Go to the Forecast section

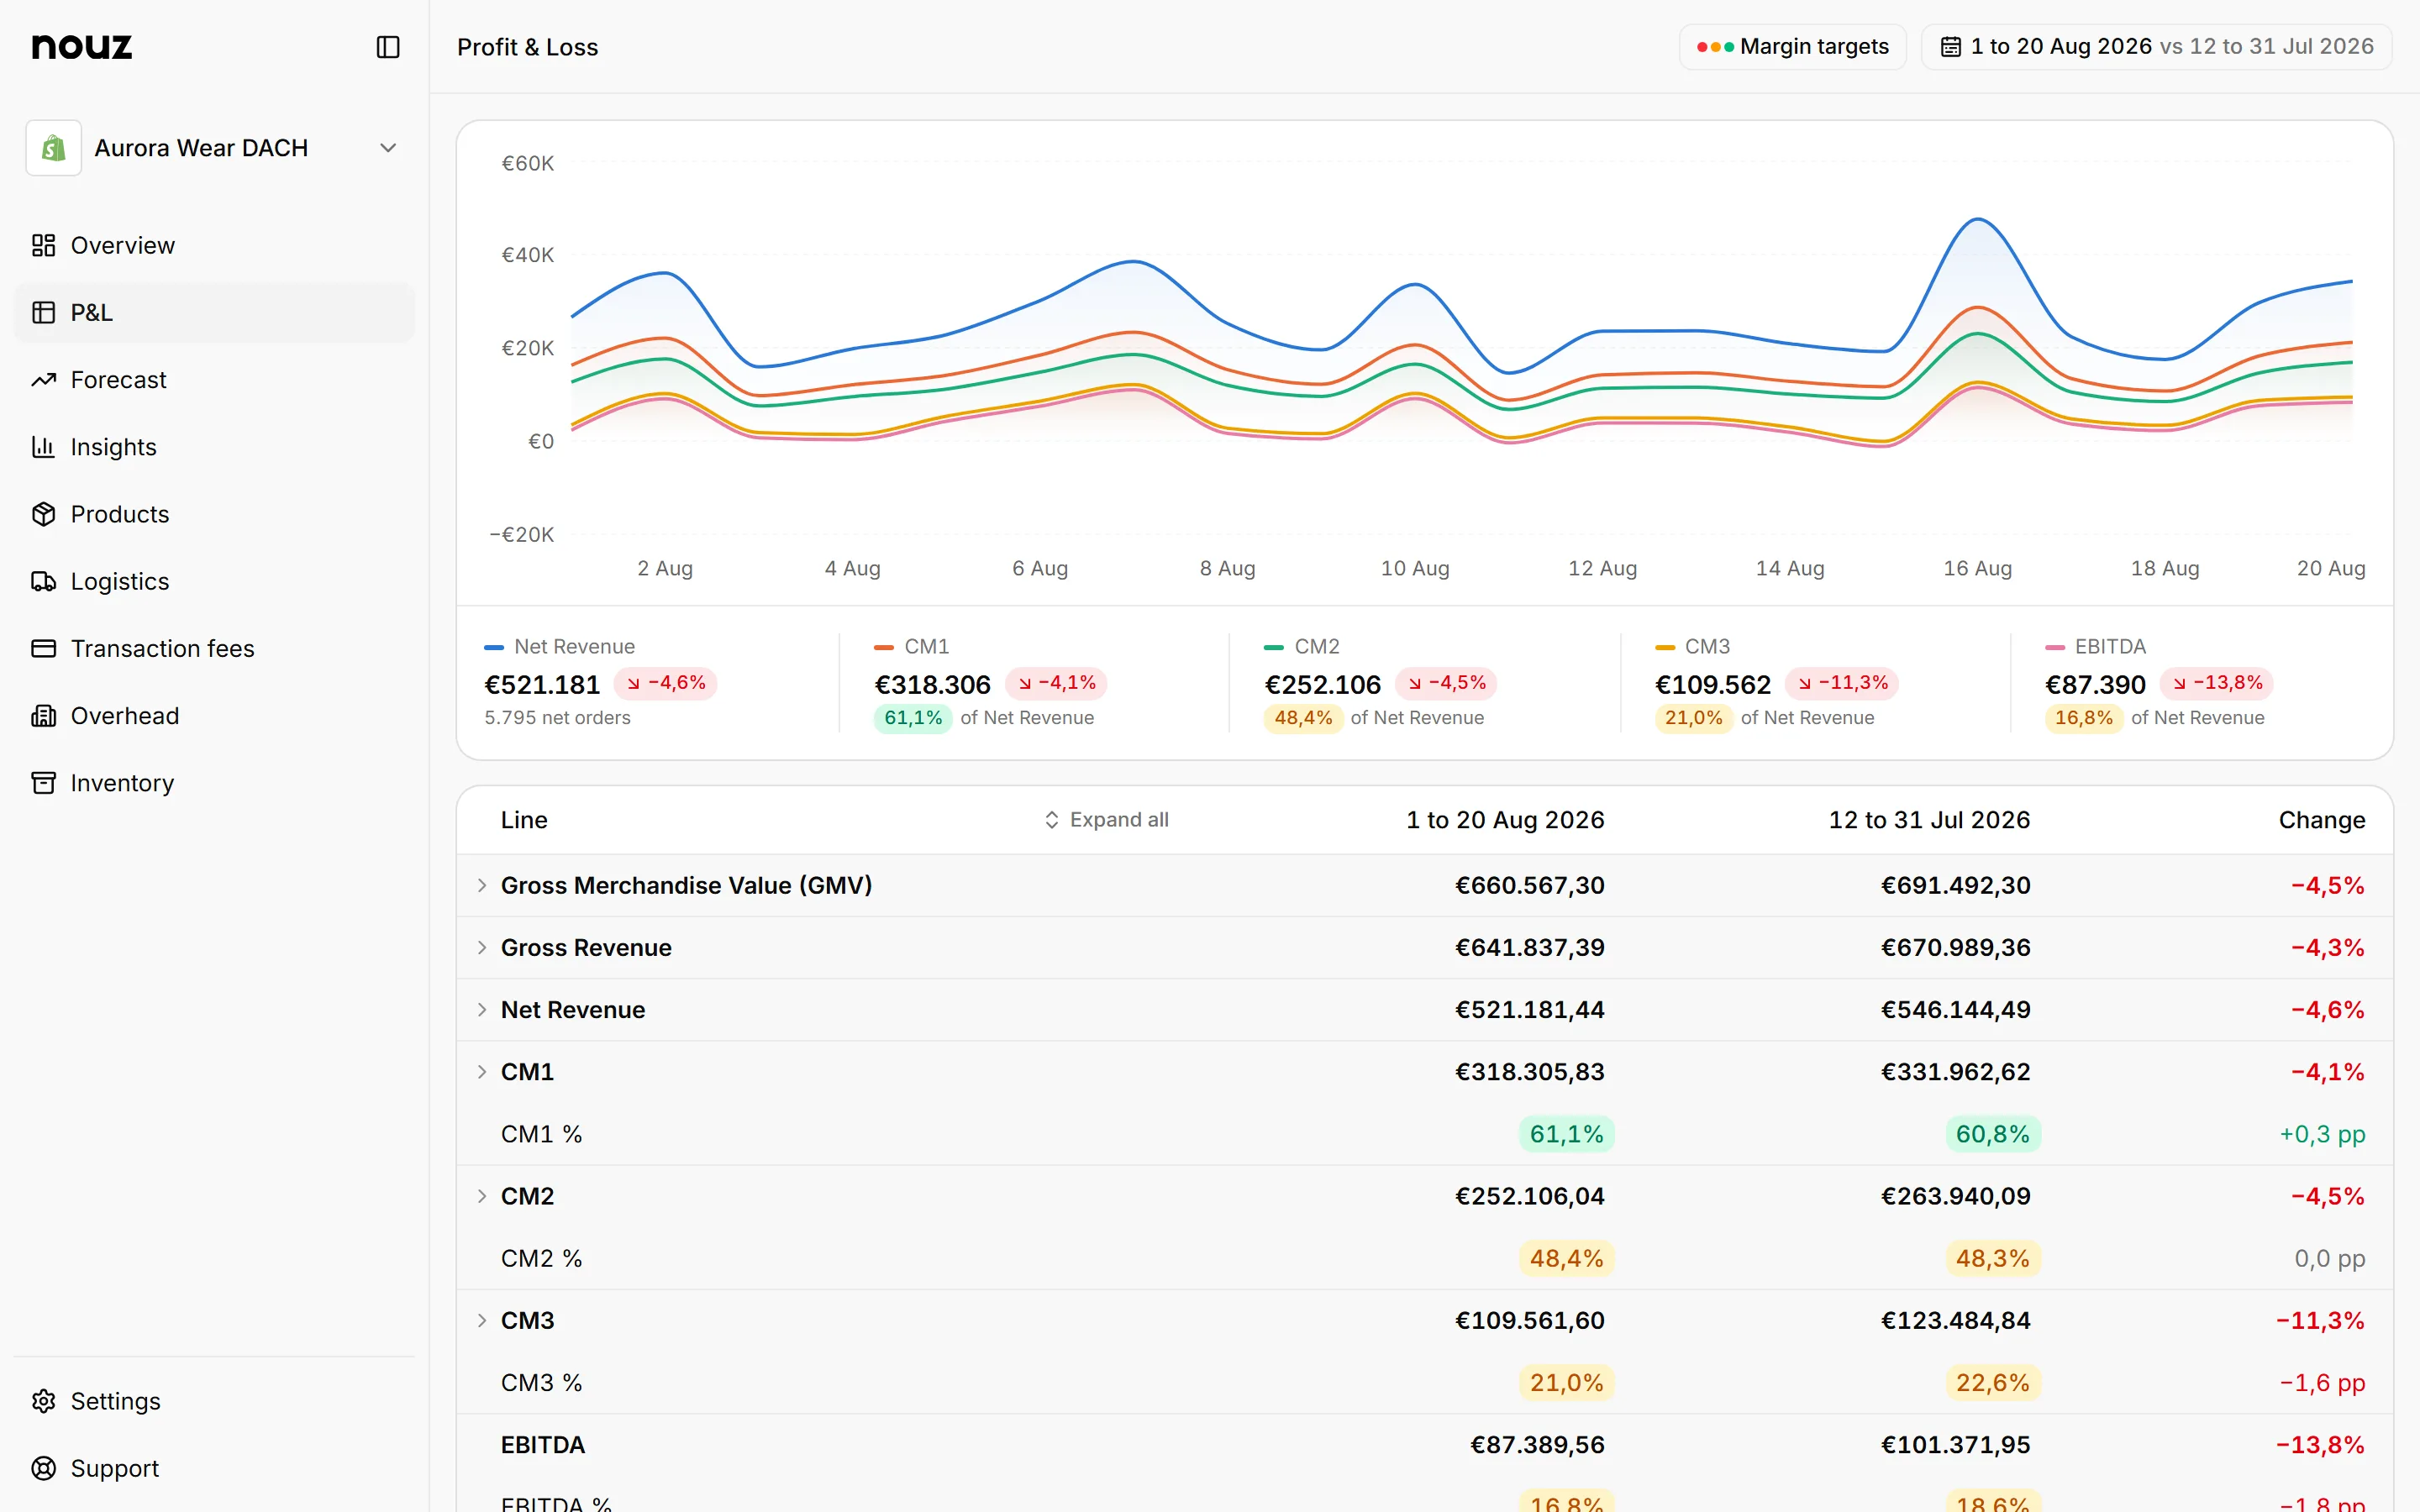[214, 380]
